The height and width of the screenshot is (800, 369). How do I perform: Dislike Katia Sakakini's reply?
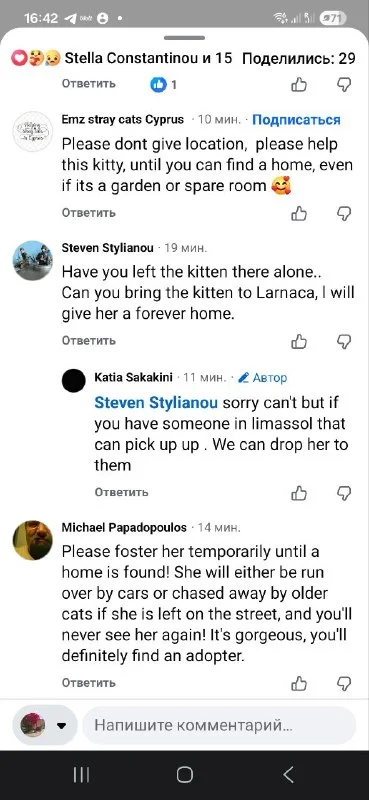[345, 492]
